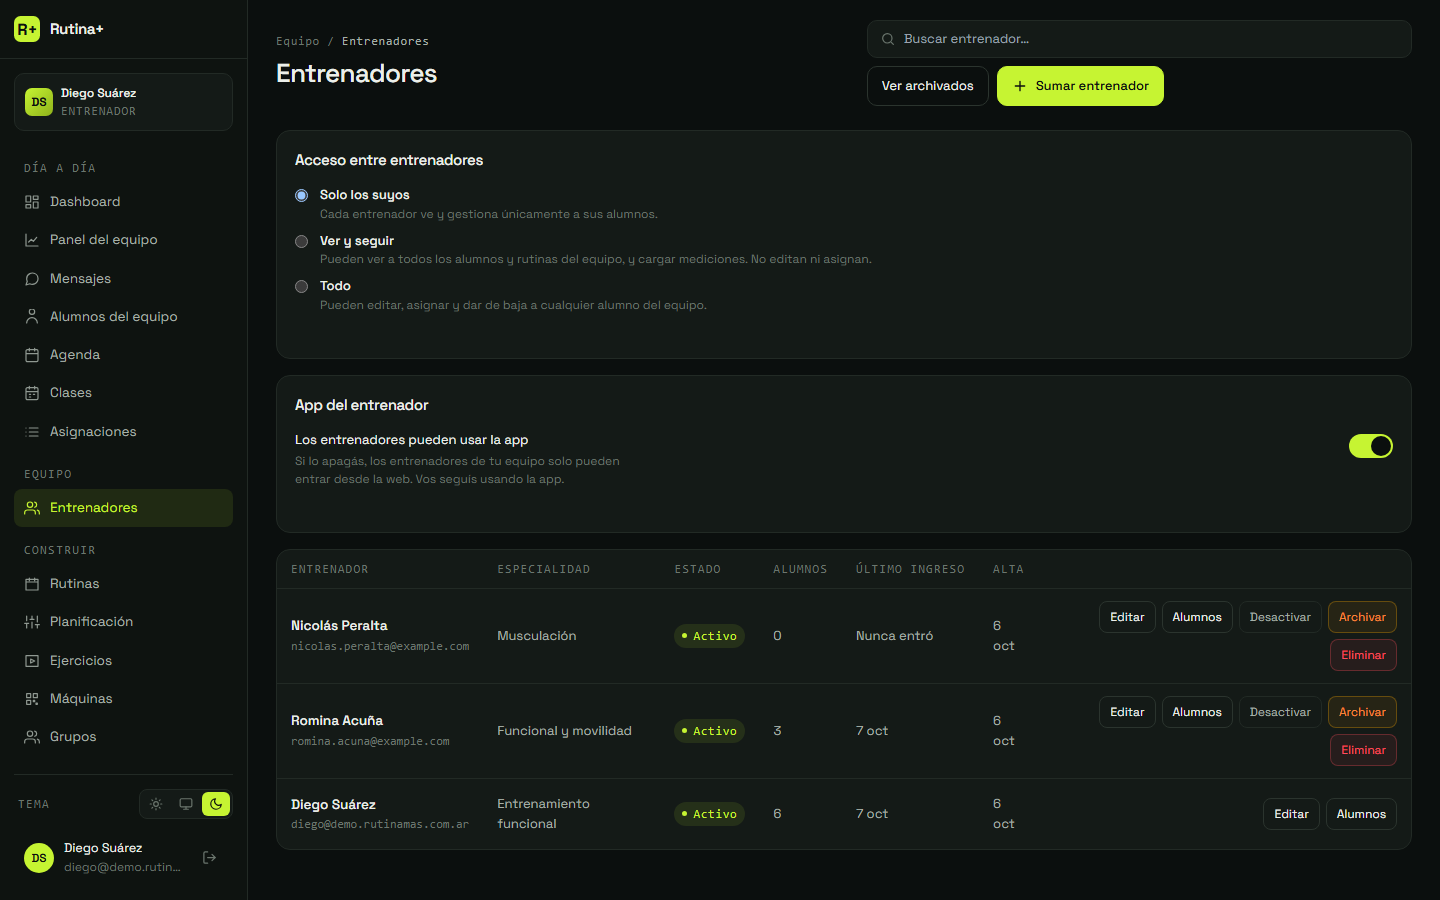The width and height of the screenshot is (1440, 900).
Task: Open Asignaciones list icon
Action: pos(32,432)
